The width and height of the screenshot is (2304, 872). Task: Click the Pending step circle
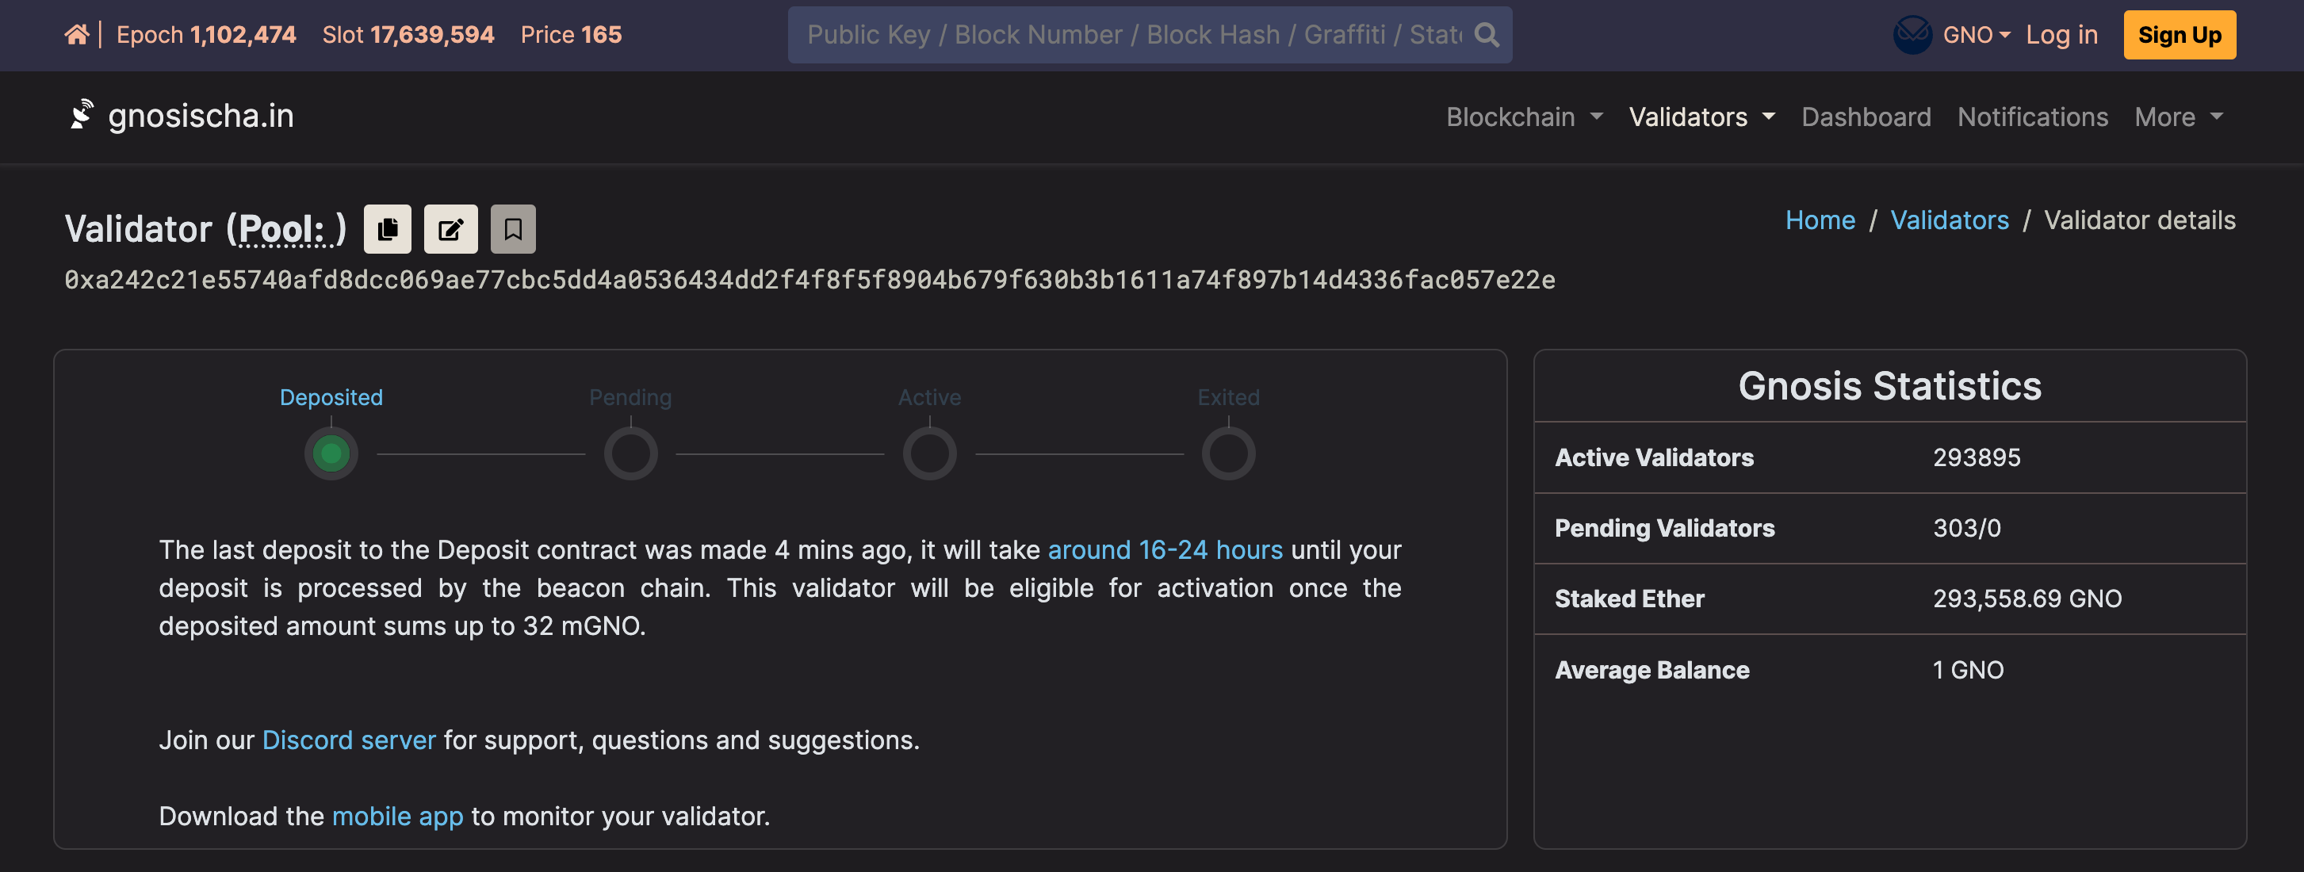pyautogui.click(x=630, y=454)
